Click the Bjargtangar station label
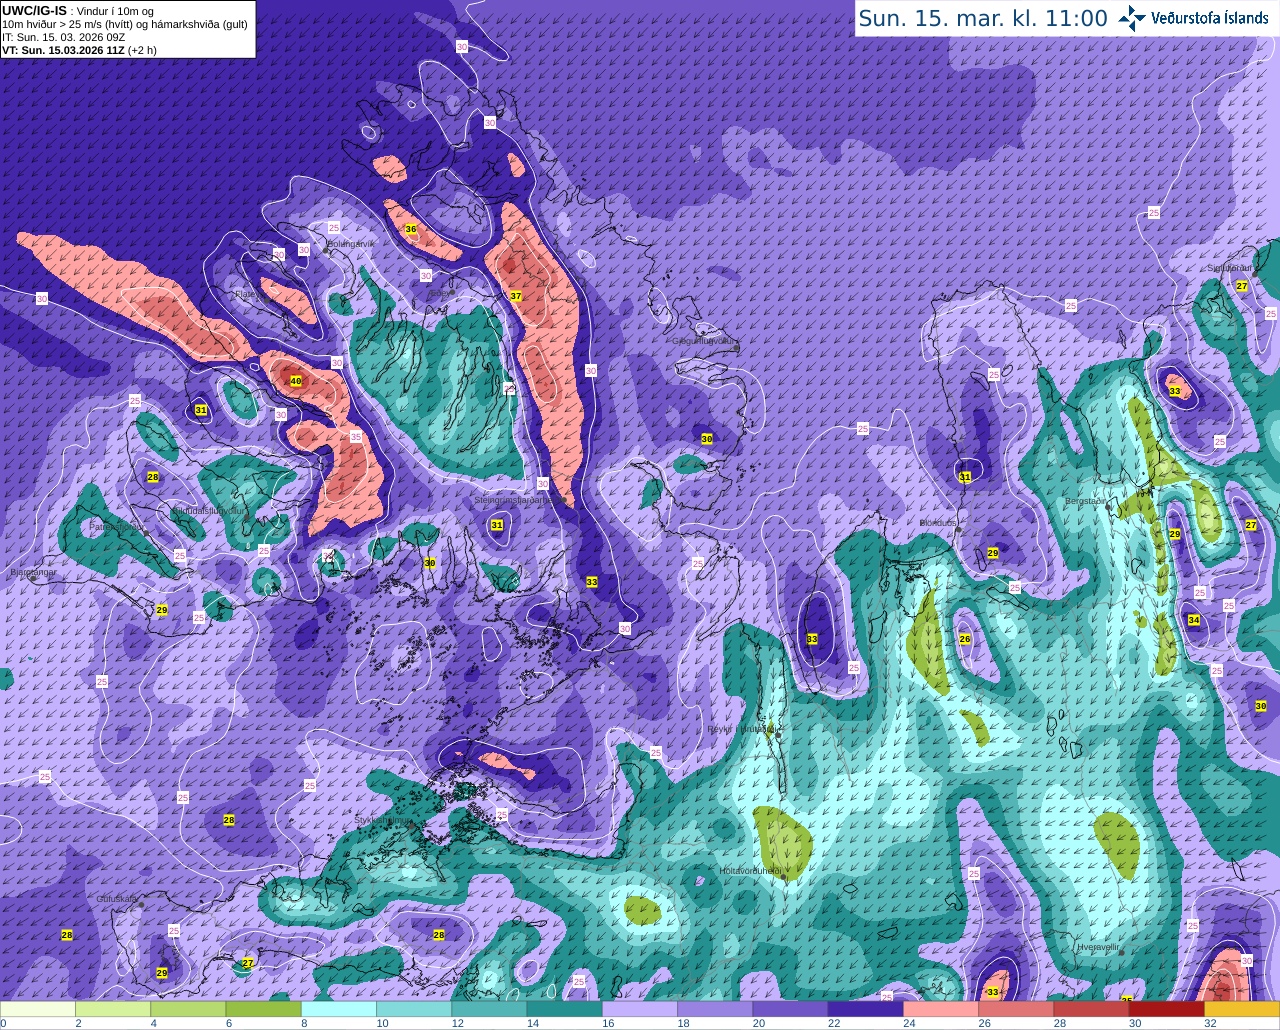The width and height of the screenshot is (1280, 1030). (32, 573)
